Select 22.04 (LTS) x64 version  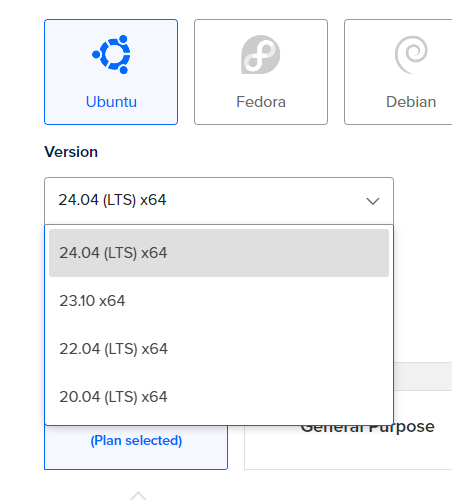[x=219, y=349]
